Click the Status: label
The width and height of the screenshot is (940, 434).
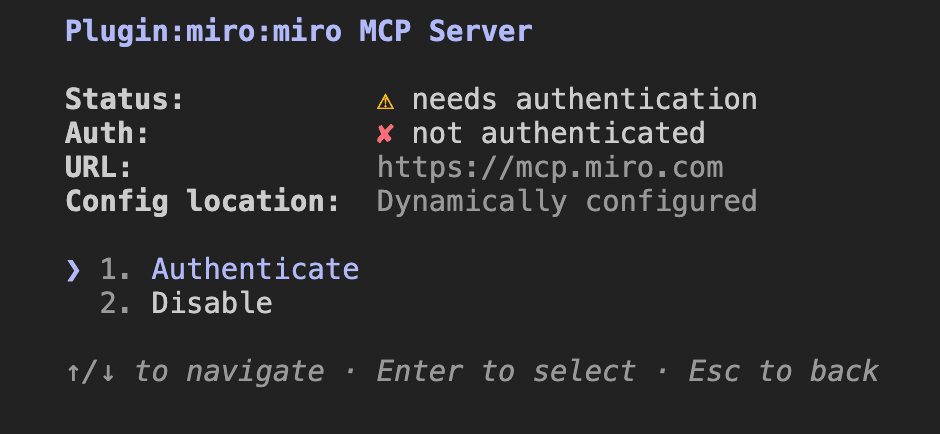pyautogui.click(x=124, y=100)
